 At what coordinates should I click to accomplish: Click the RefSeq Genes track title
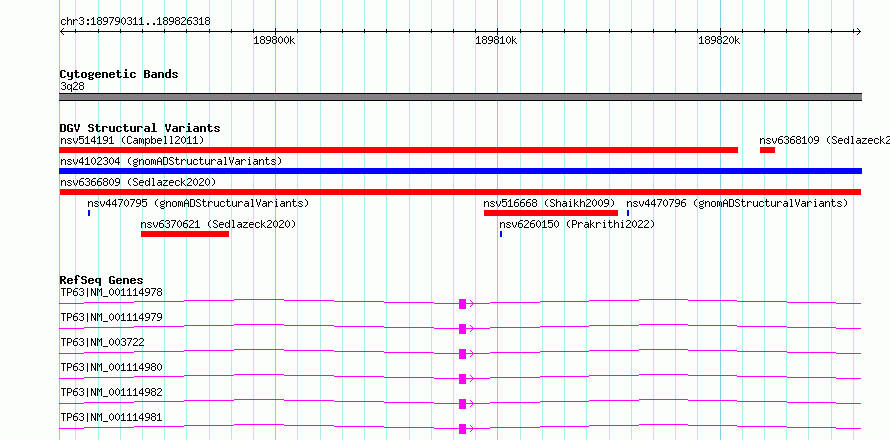click(x=102, y=280)
